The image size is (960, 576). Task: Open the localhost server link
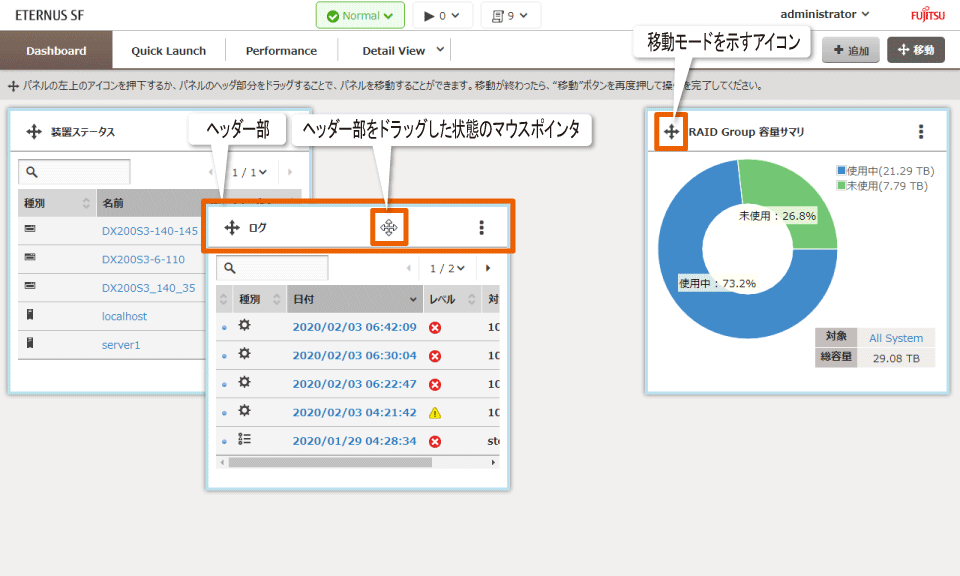(x=124, y=316)
